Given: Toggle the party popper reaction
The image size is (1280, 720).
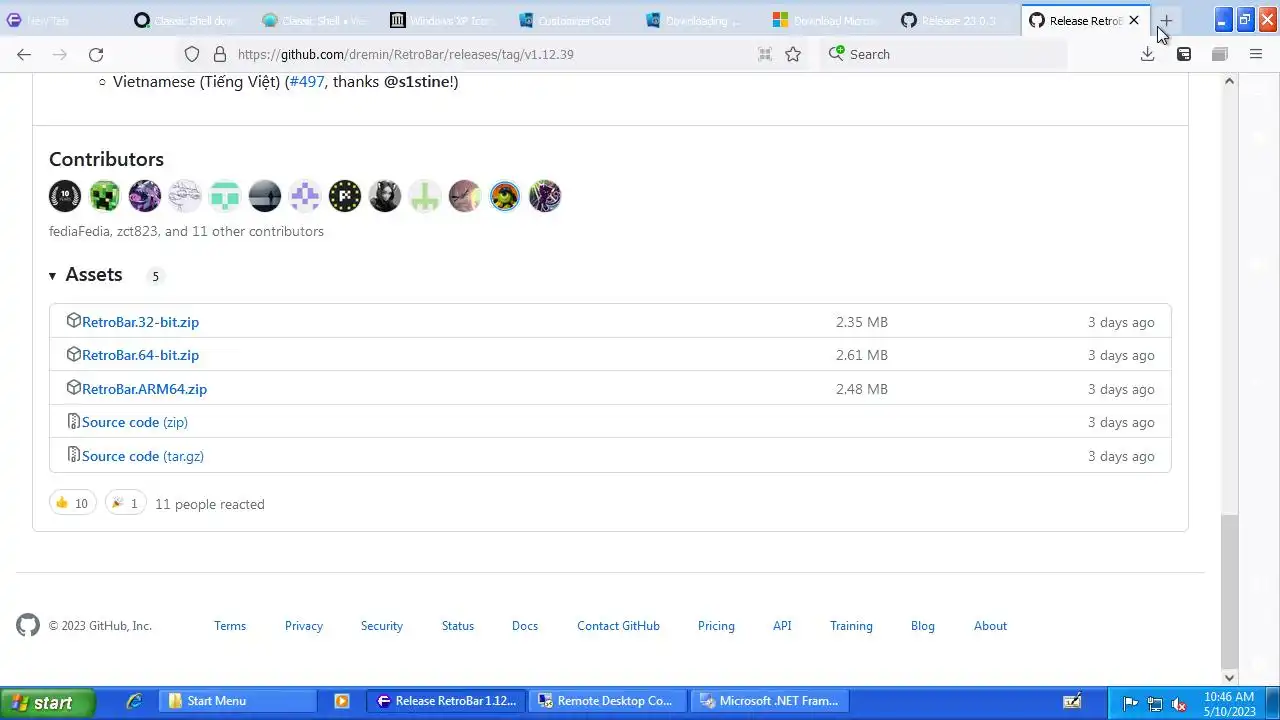Looking at the screenshot, I should (126, 503).
